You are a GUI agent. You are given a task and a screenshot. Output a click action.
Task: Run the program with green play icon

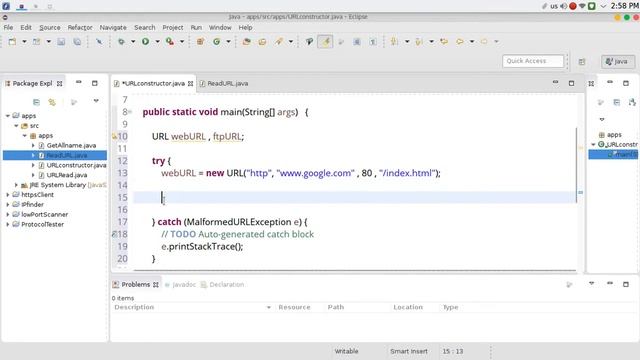[145, 42]
